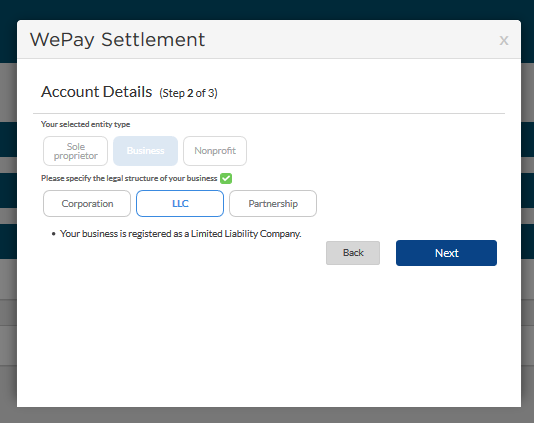Click the Account Details heading
This screenshot has height=423, width=534.
point(97,92)
